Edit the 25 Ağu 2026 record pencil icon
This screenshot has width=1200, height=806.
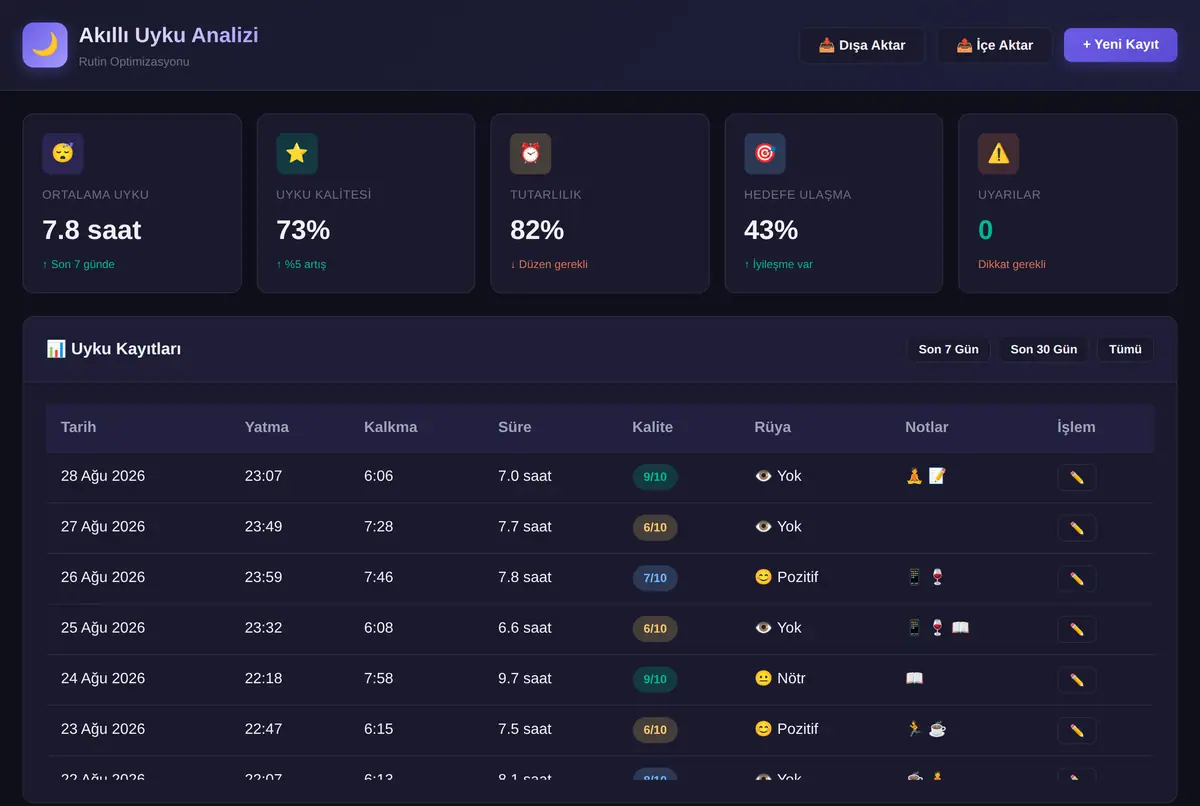pyautogui.click(x=1077, y=629)
